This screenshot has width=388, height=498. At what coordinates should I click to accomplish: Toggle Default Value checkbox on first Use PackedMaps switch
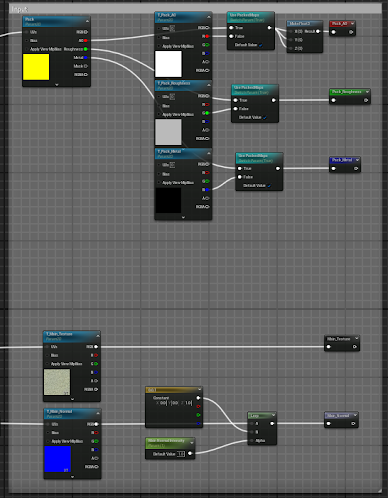tap(260, 45)
